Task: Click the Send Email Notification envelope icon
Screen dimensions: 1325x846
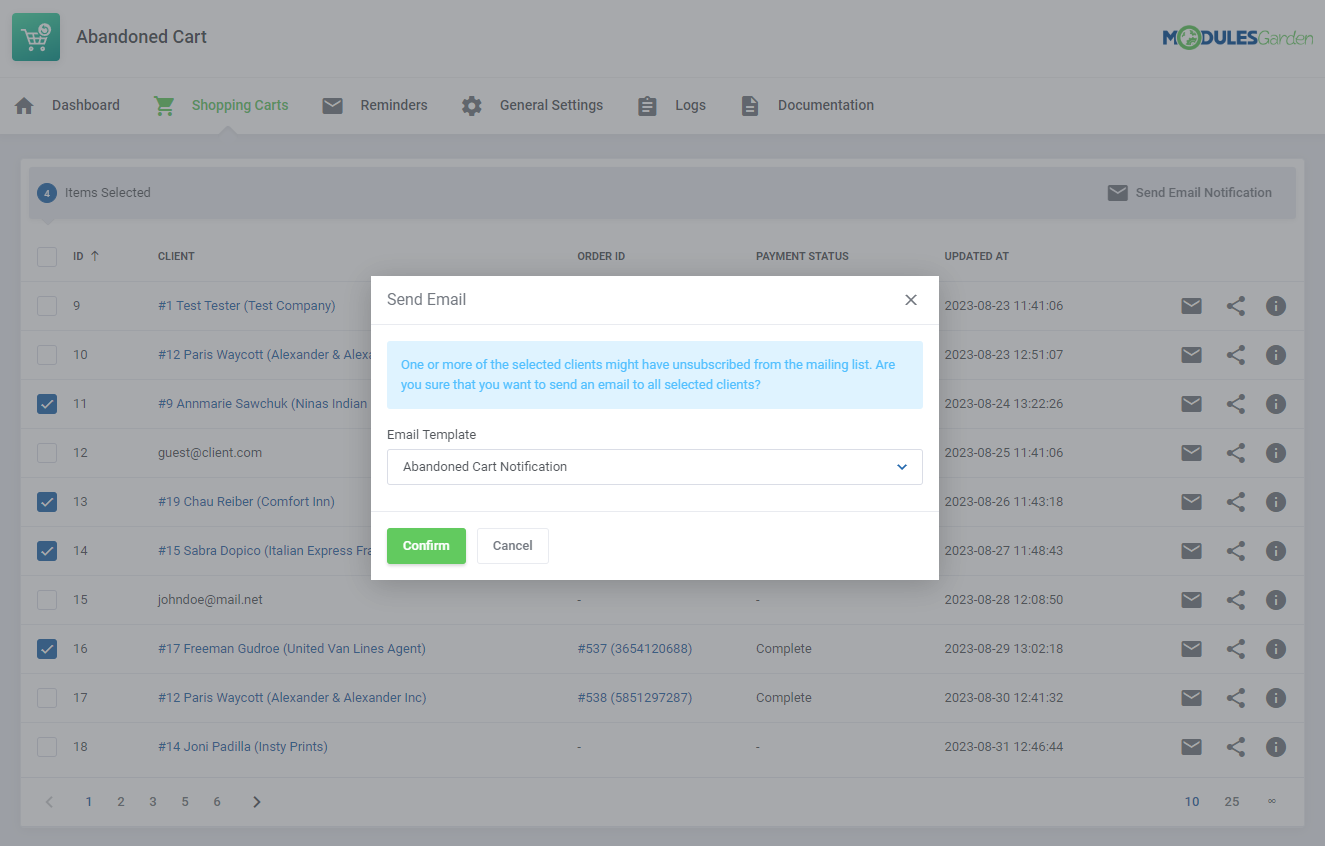Action: pyautogui.click(x=1117, y=192)
